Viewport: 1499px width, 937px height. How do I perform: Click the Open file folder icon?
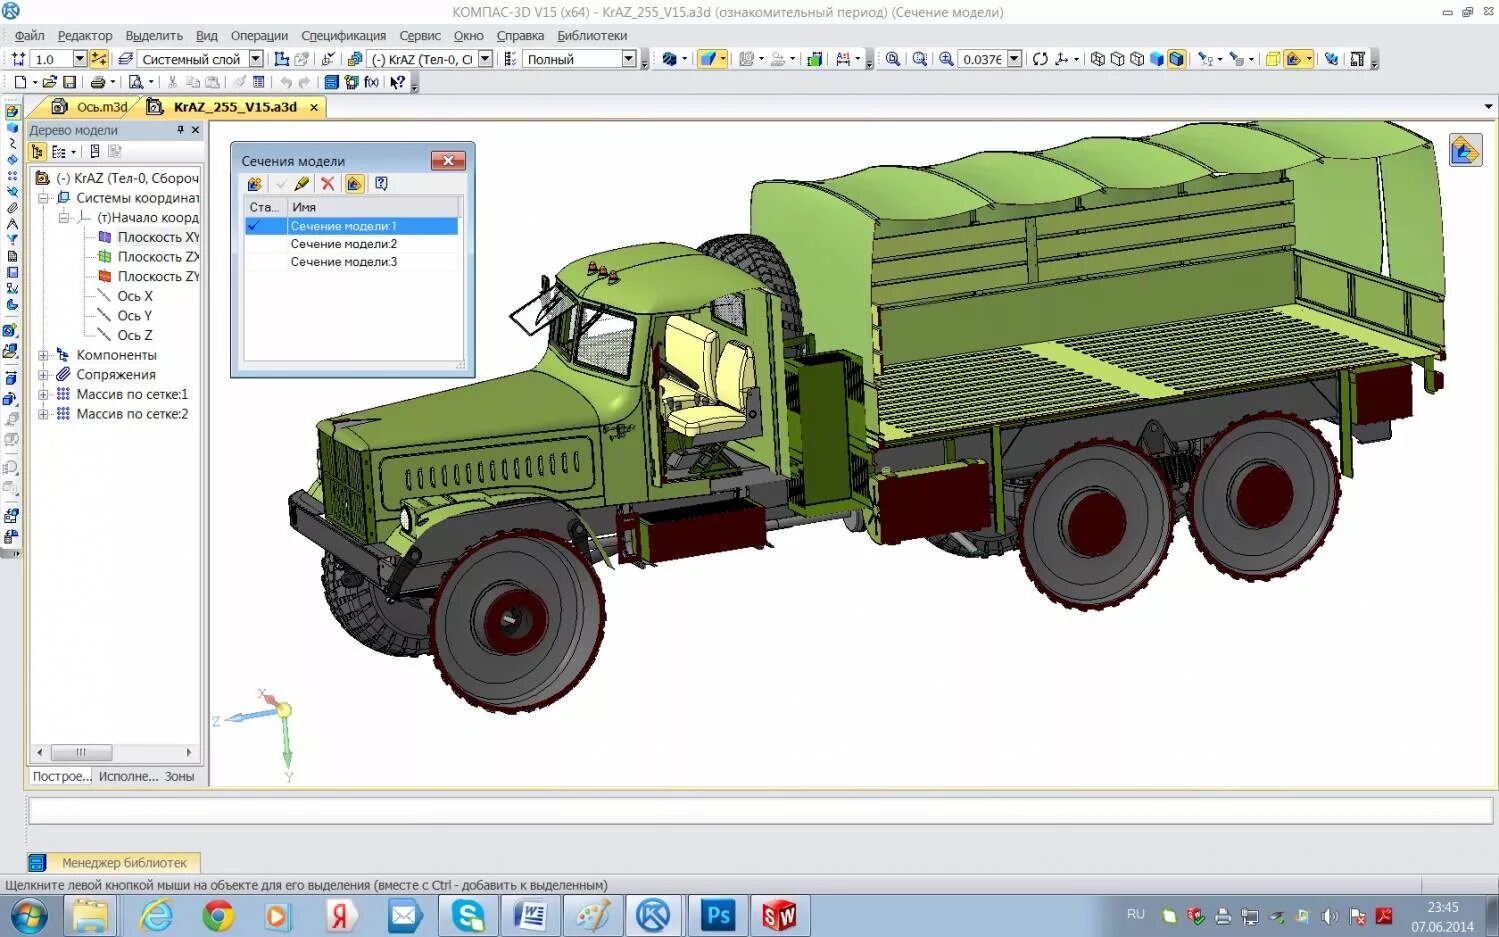click(49, 82)
